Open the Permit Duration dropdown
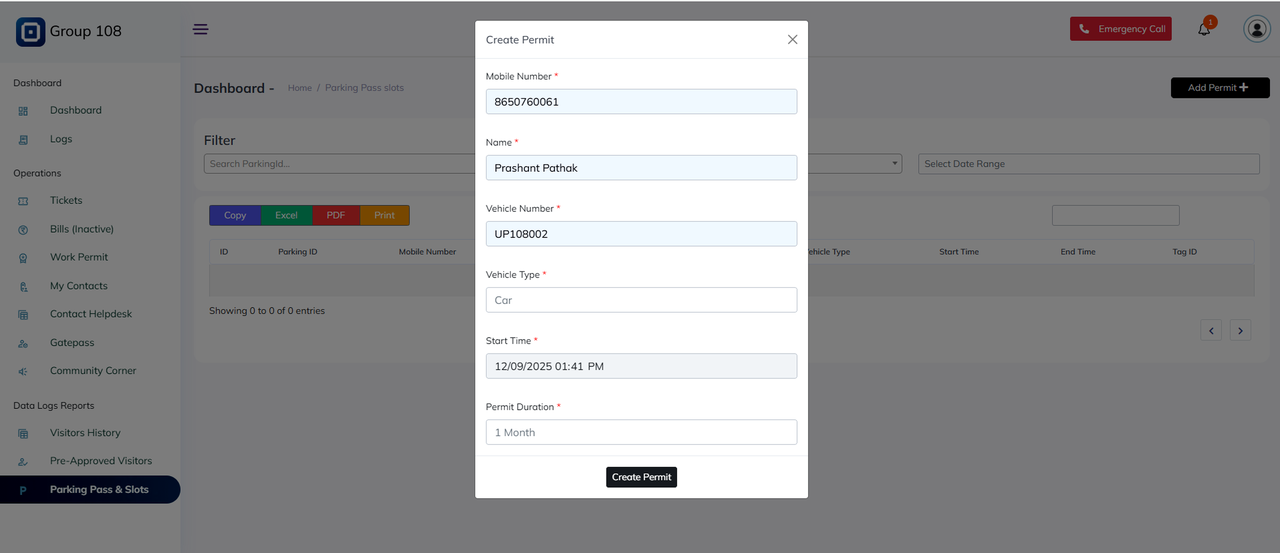The width and height of the screenshot is (1280, 553). 641,432
